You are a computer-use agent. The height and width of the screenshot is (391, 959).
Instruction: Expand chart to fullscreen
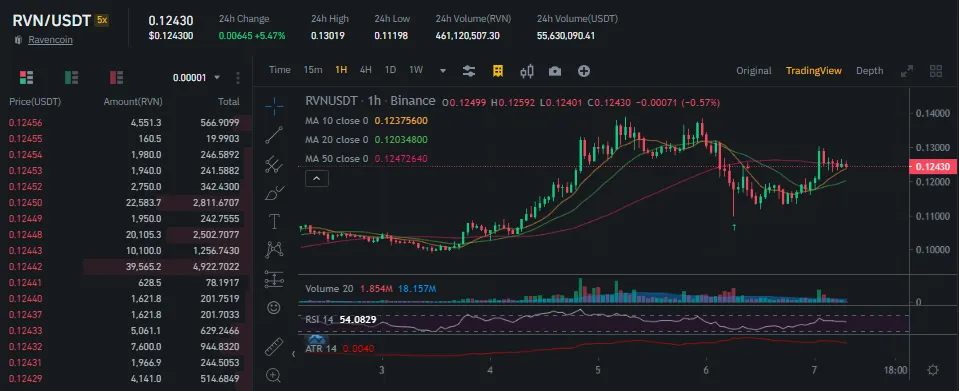907,71
